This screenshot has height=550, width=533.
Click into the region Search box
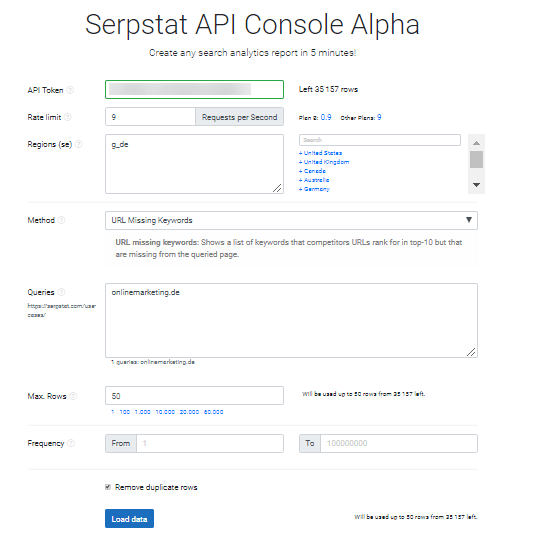tap(380, 140)
